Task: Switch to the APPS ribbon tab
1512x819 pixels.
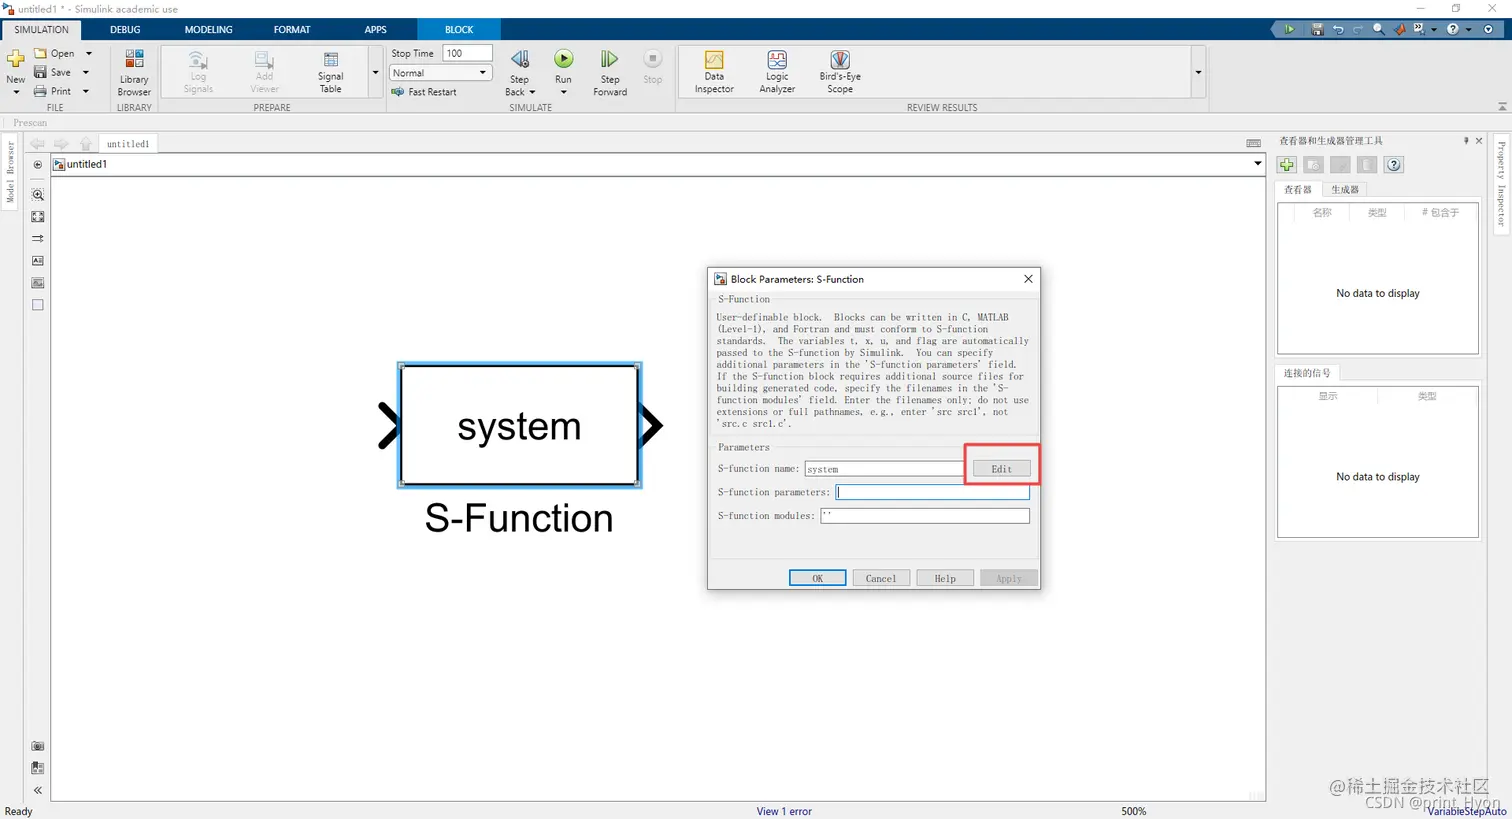Action: click(375, 30)
